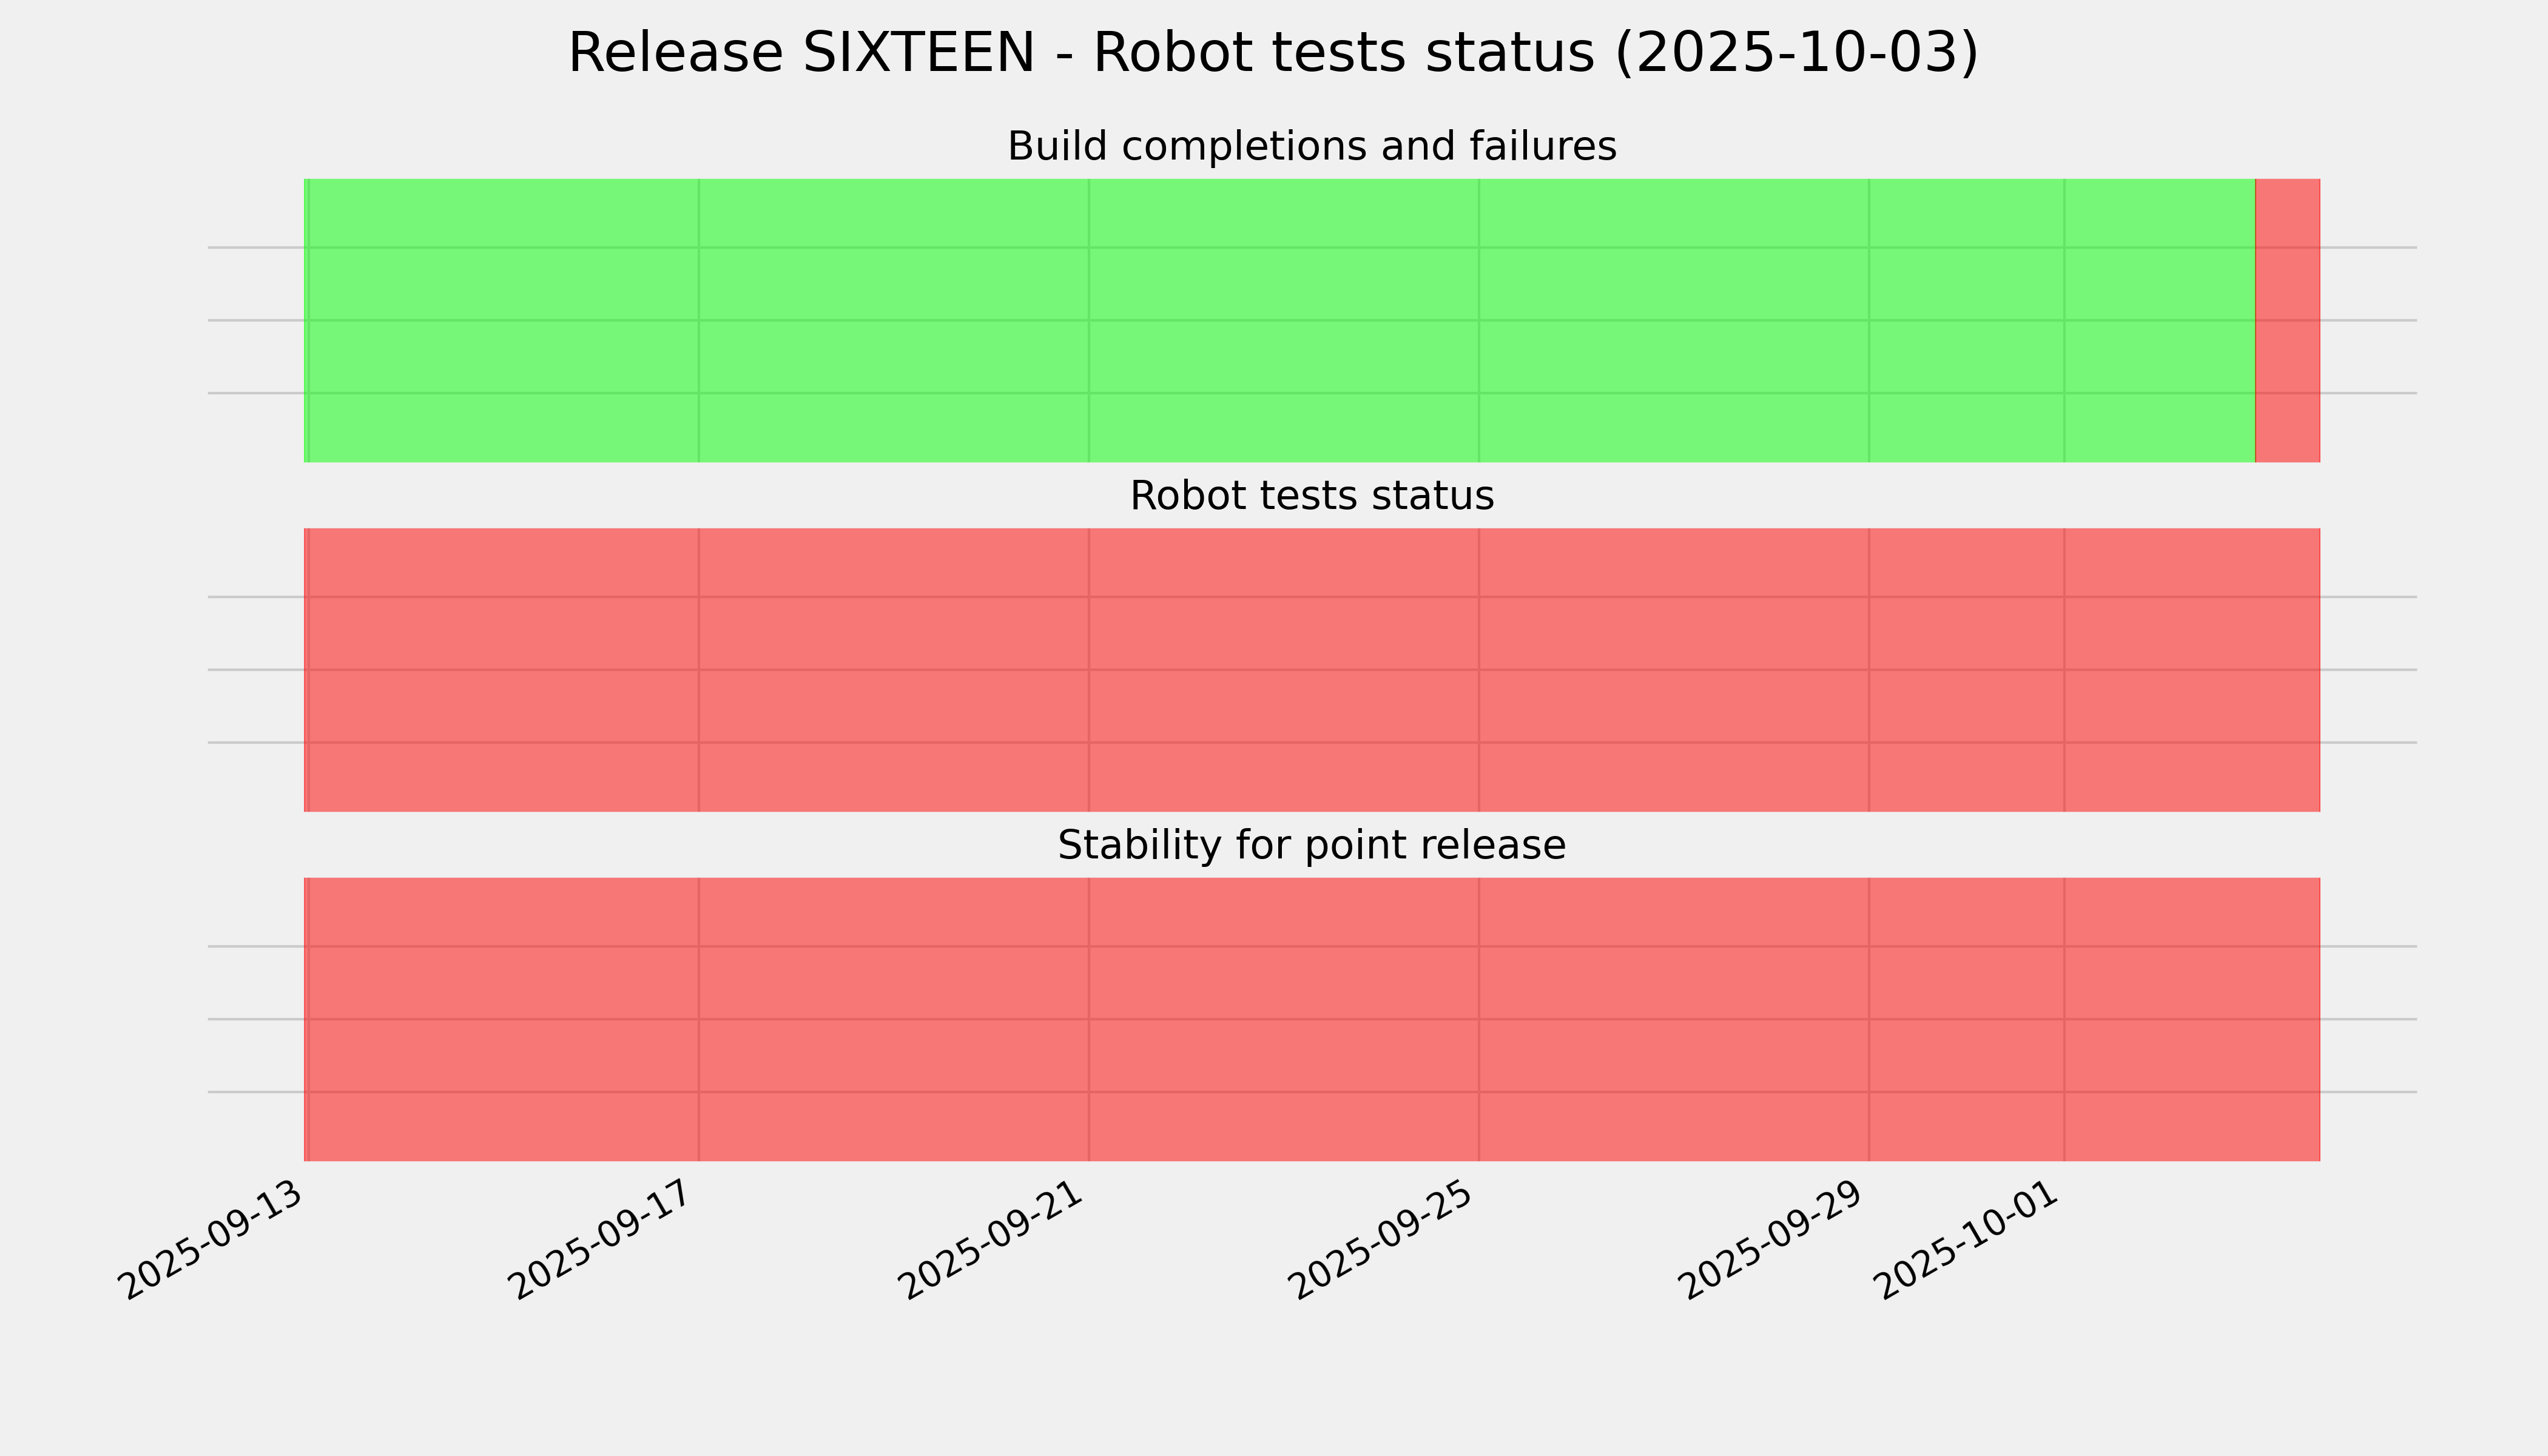2548x1456 pixels.
Task: Click the main title "Release SIXTEEN" heading
Action: 1272,54
